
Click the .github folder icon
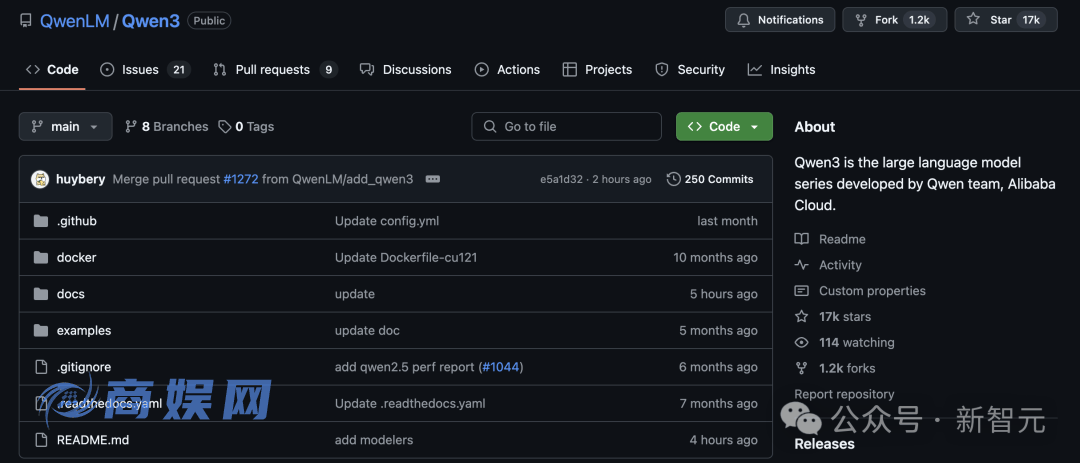tap(41, 221)
